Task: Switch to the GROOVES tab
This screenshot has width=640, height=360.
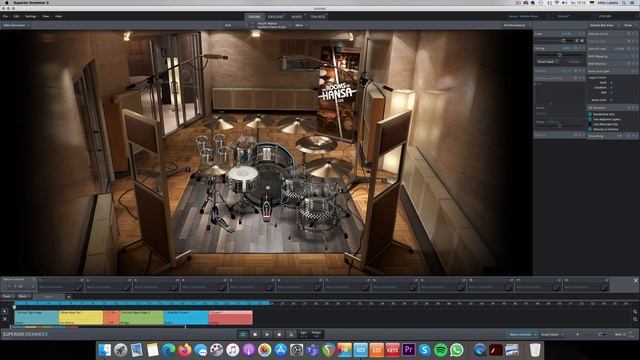Action: pyautogui.click(x=276, y=17)
